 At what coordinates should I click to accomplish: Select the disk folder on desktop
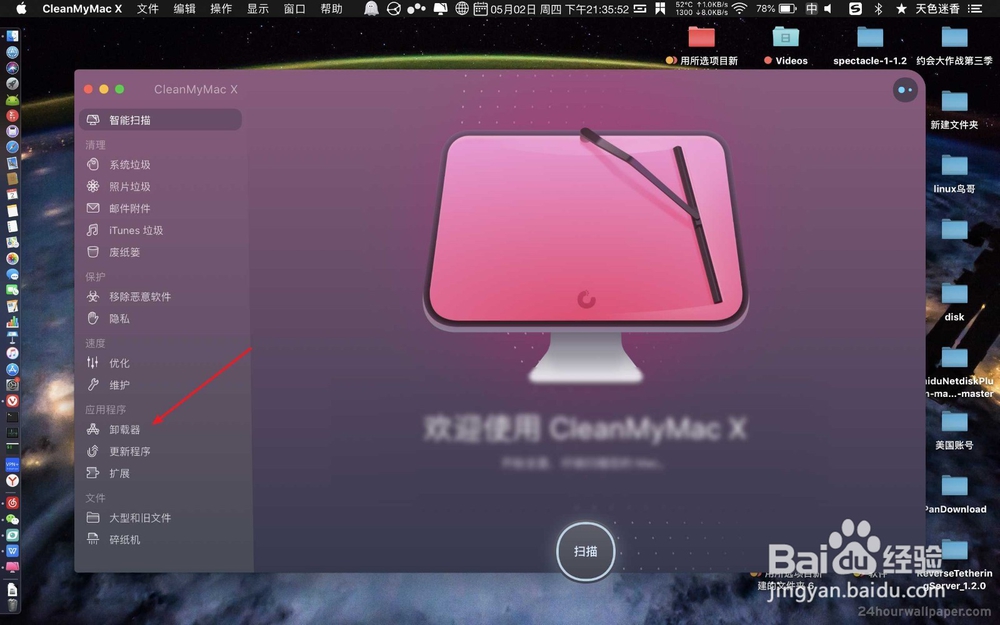coord(954,301)
